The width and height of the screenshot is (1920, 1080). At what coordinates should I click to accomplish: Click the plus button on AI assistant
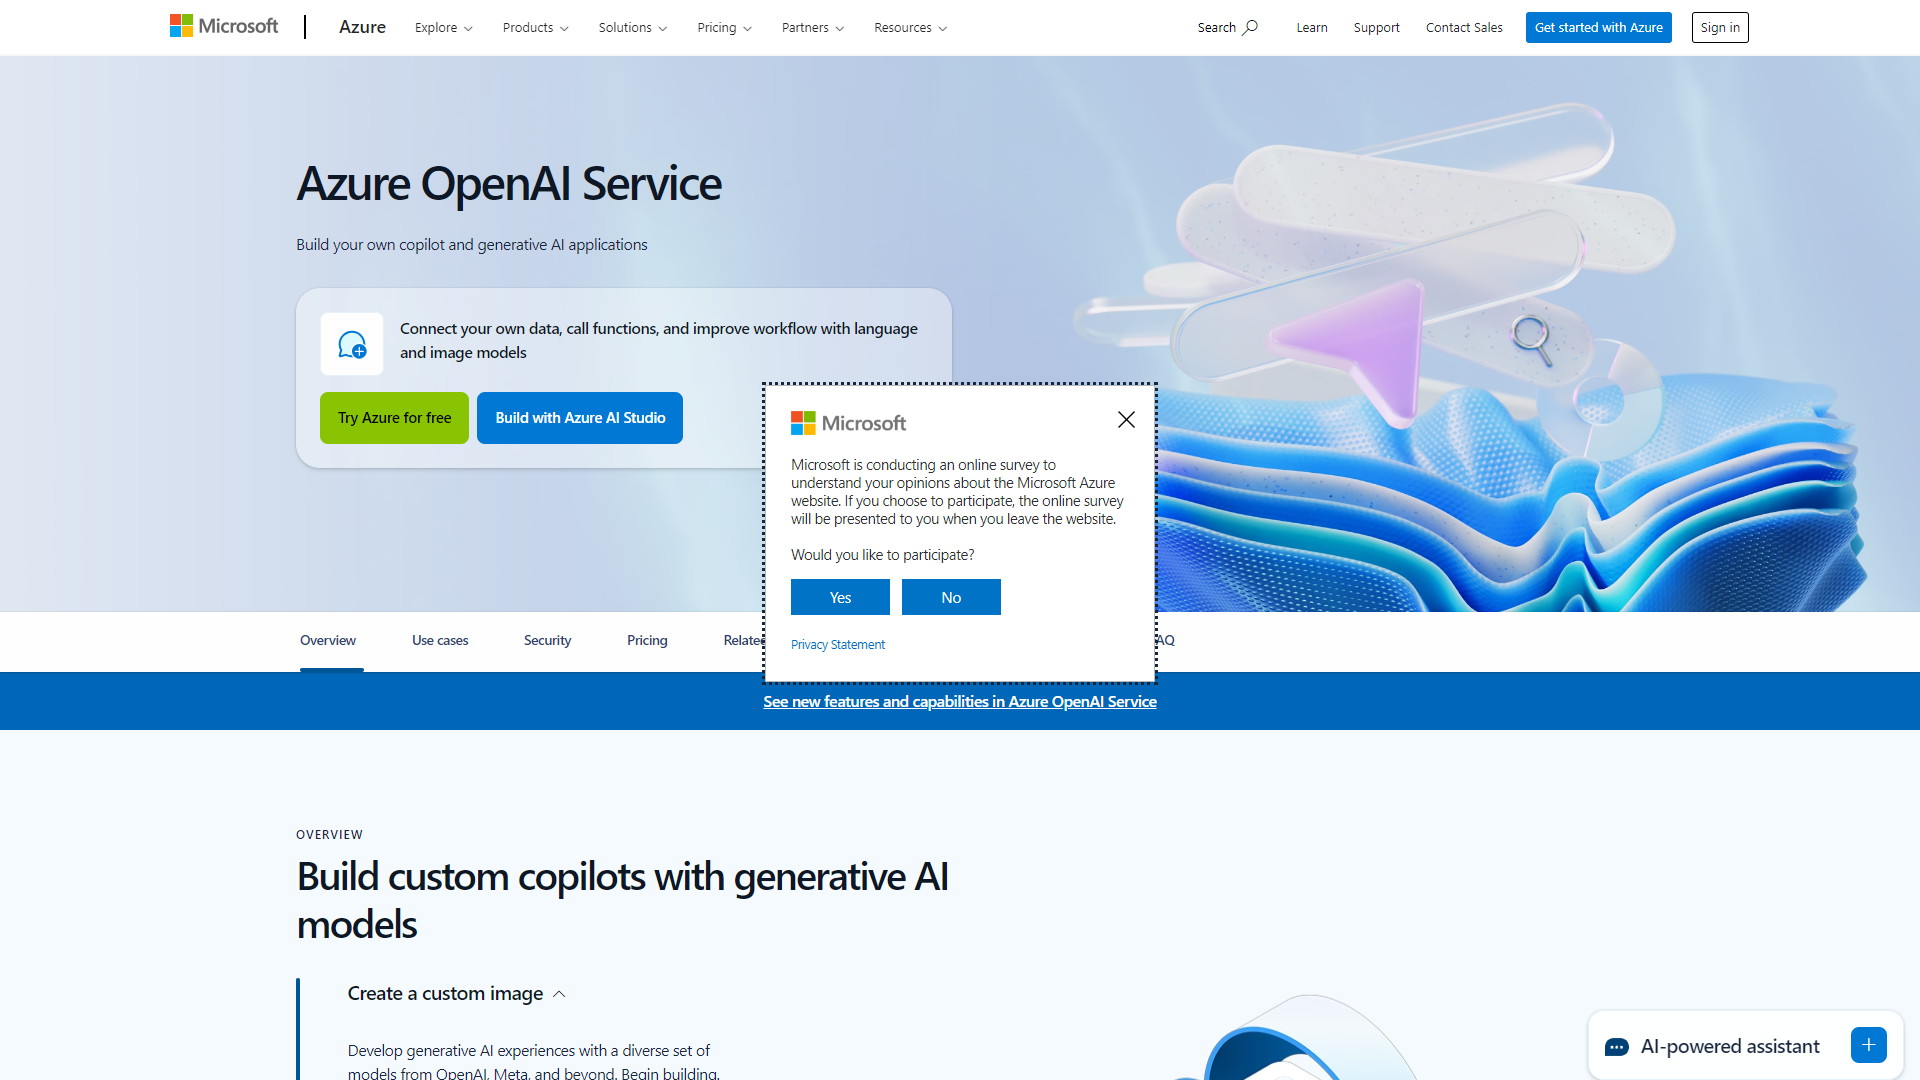click(1870, 1046)
